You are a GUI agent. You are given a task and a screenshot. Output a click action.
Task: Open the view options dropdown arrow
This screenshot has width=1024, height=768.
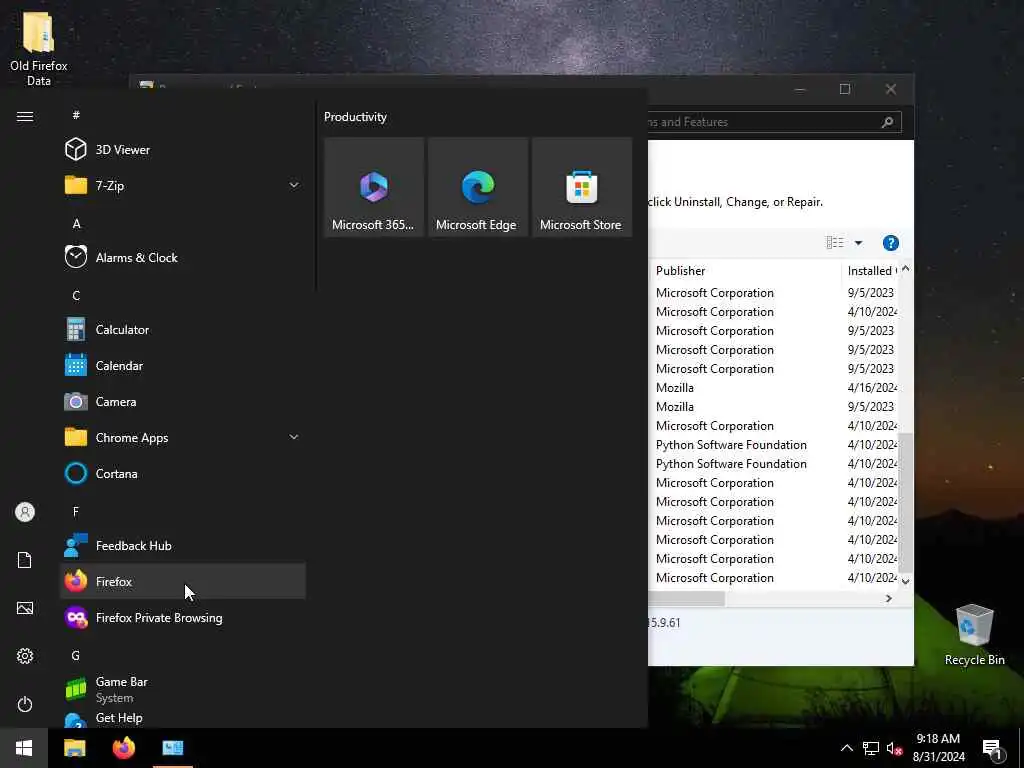click(x=858, y=243)
